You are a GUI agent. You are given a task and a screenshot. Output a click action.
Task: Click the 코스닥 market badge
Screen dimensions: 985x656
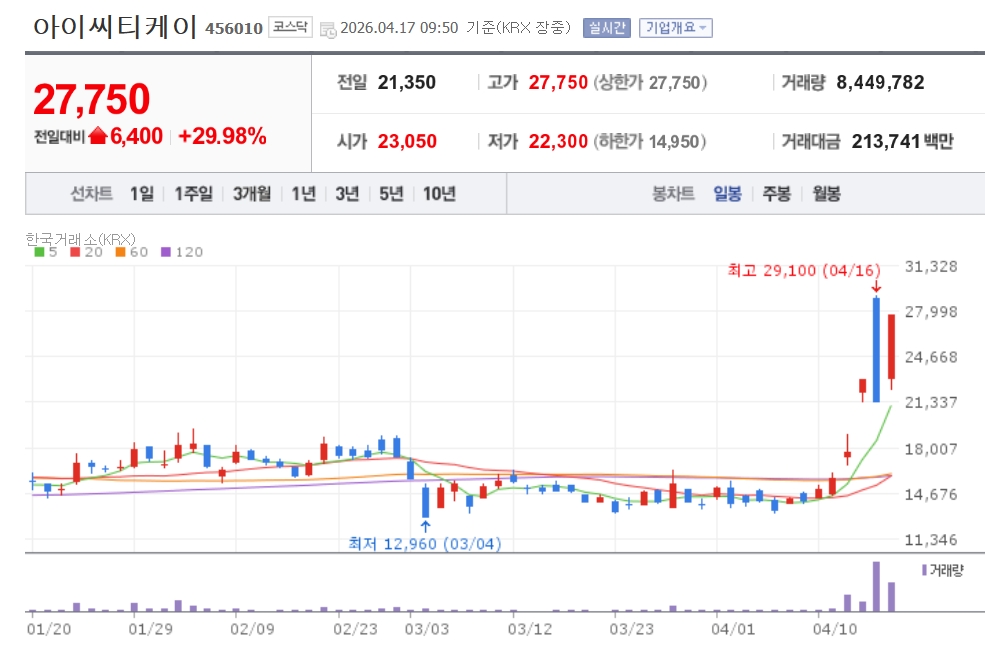(x=290, y=27)
